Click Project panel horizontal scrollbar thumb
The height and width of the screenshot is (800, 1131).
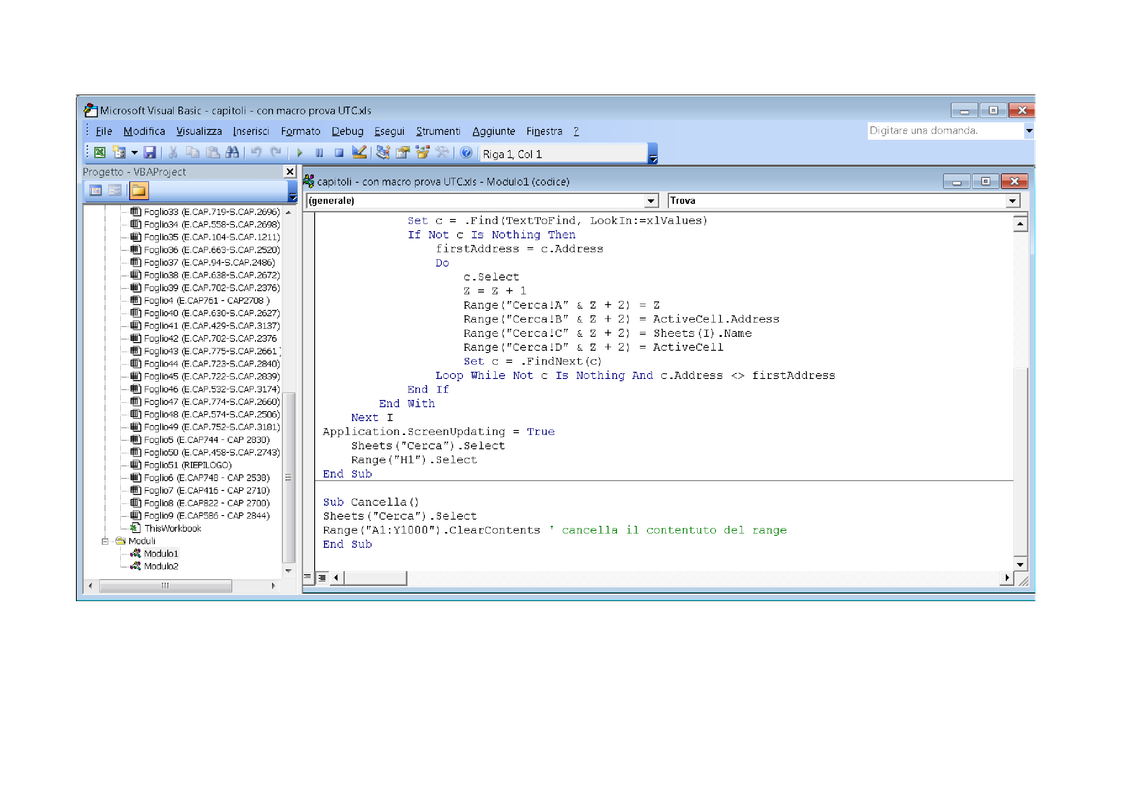coord(165,586)
